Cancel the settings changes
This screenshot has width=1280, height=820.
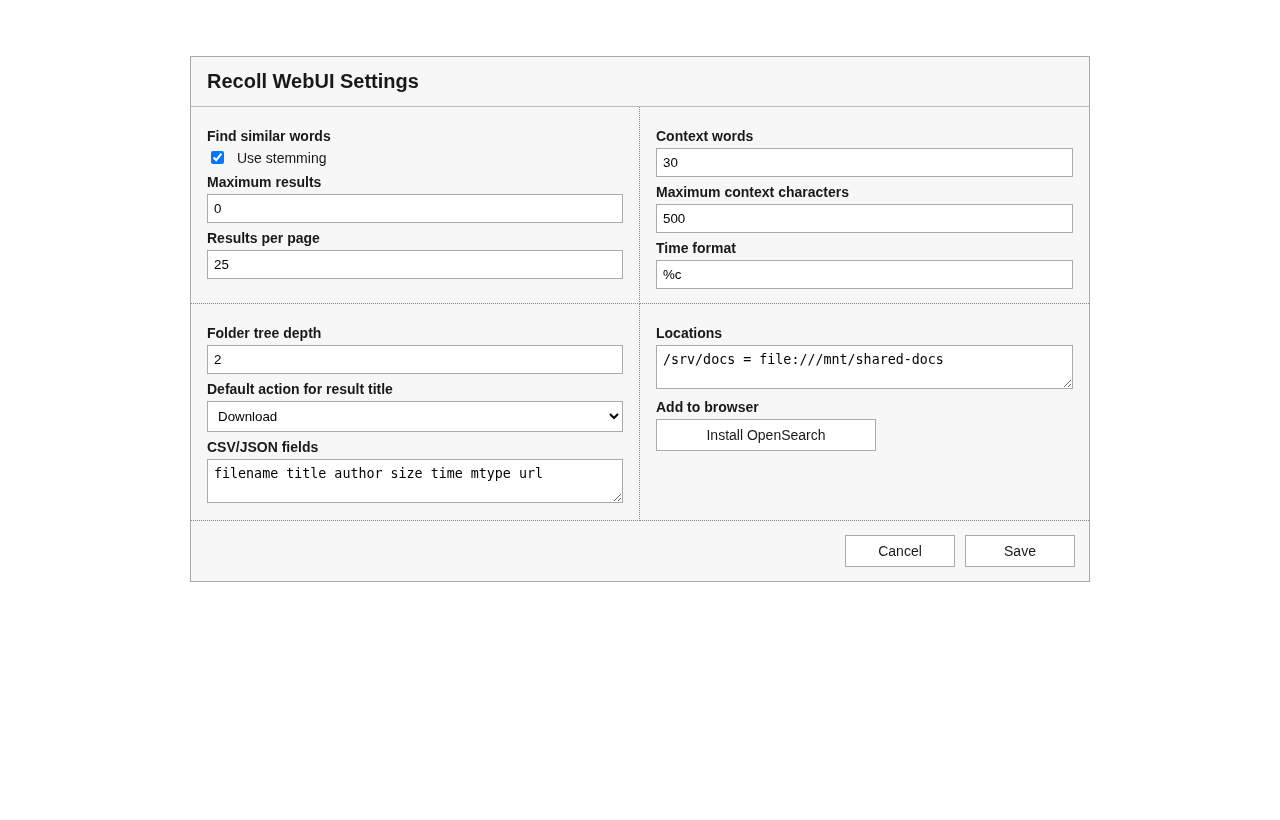pos(900,551)
